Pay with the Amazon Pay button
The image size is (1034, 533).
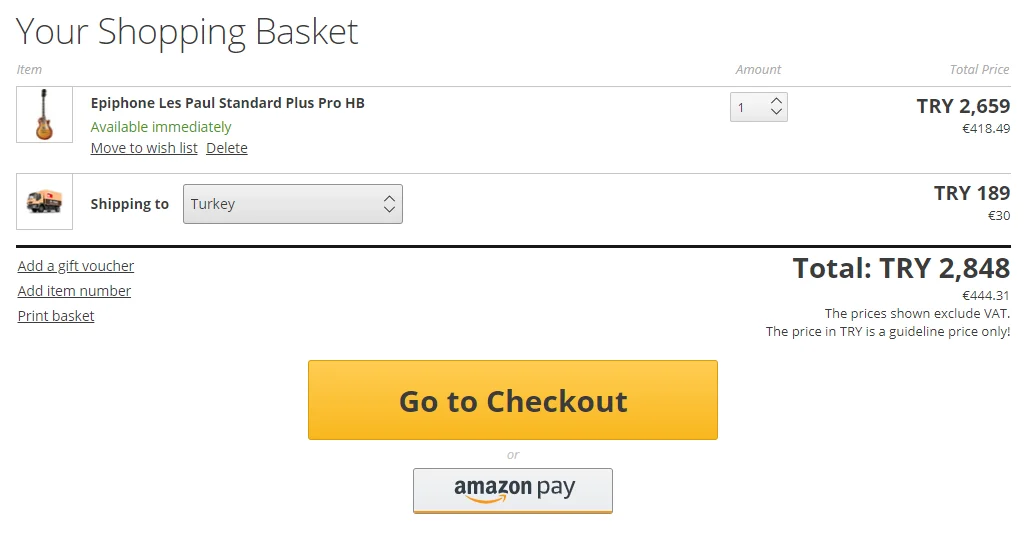(513, 490)
